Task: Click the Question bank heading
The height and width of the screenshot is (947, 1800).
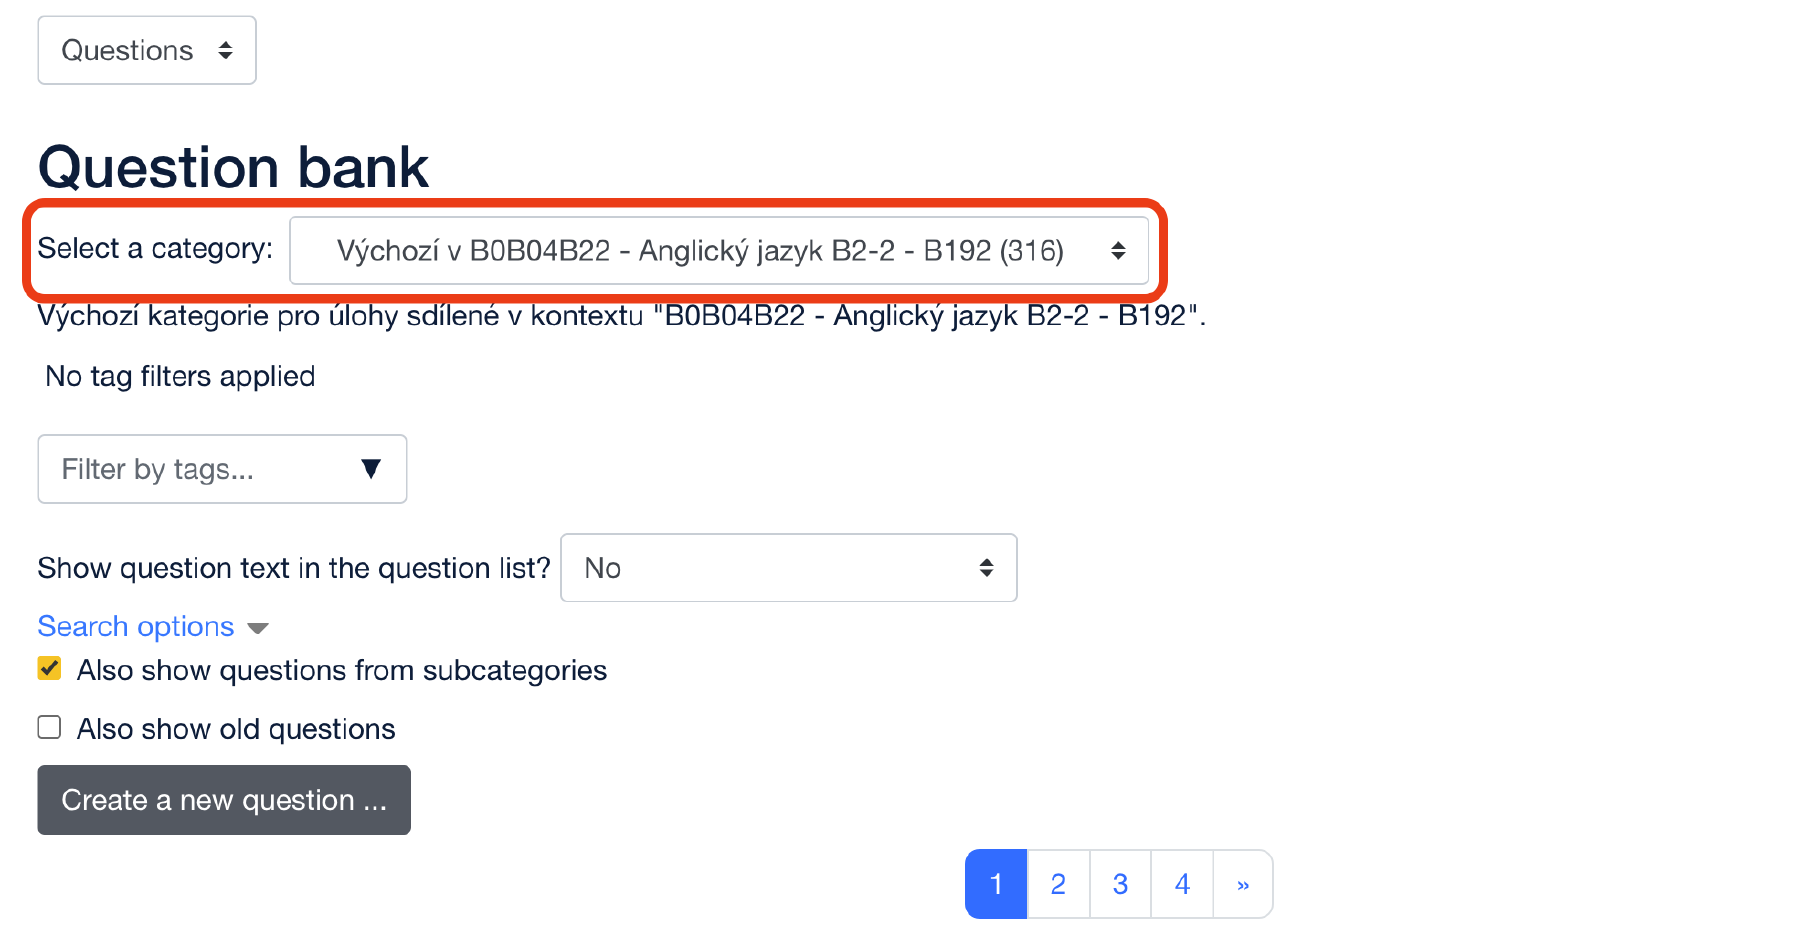Action: tap(233, 167)
